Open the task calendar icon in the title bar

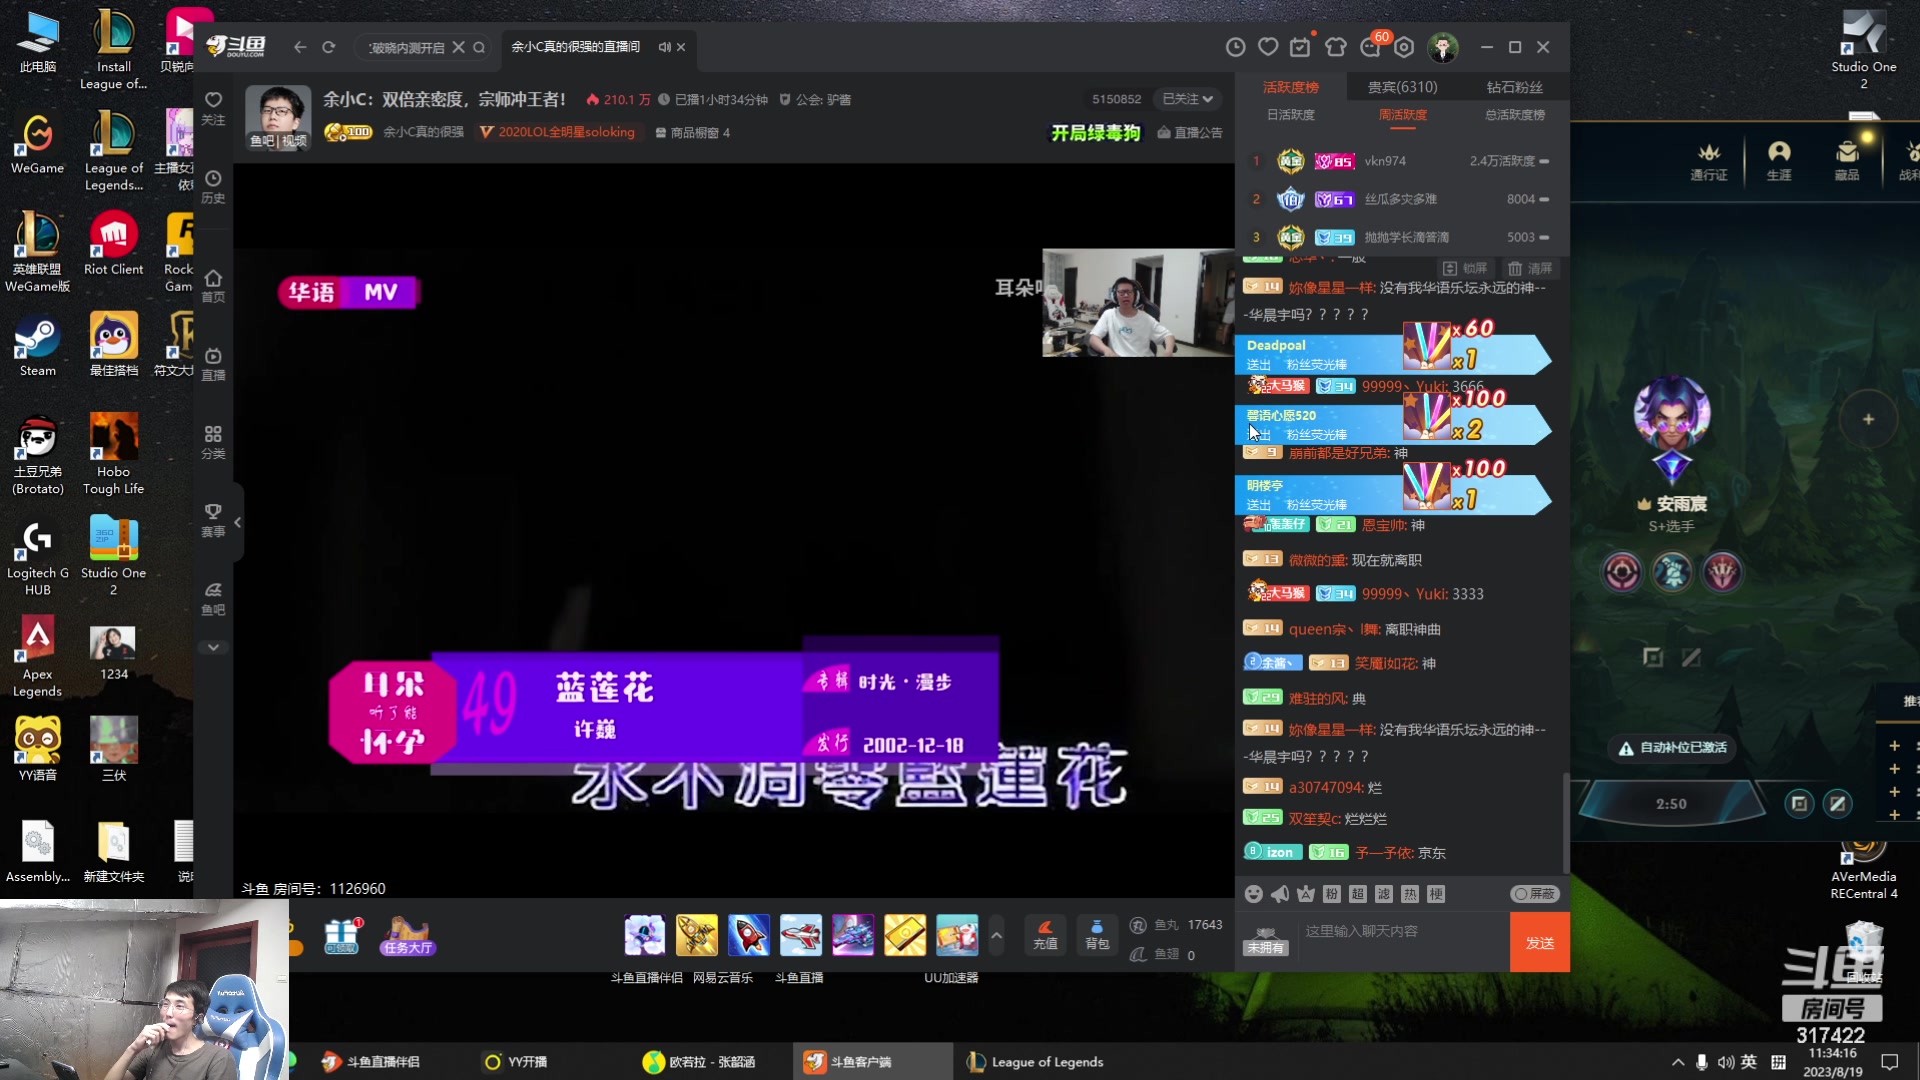point(1302,47)
